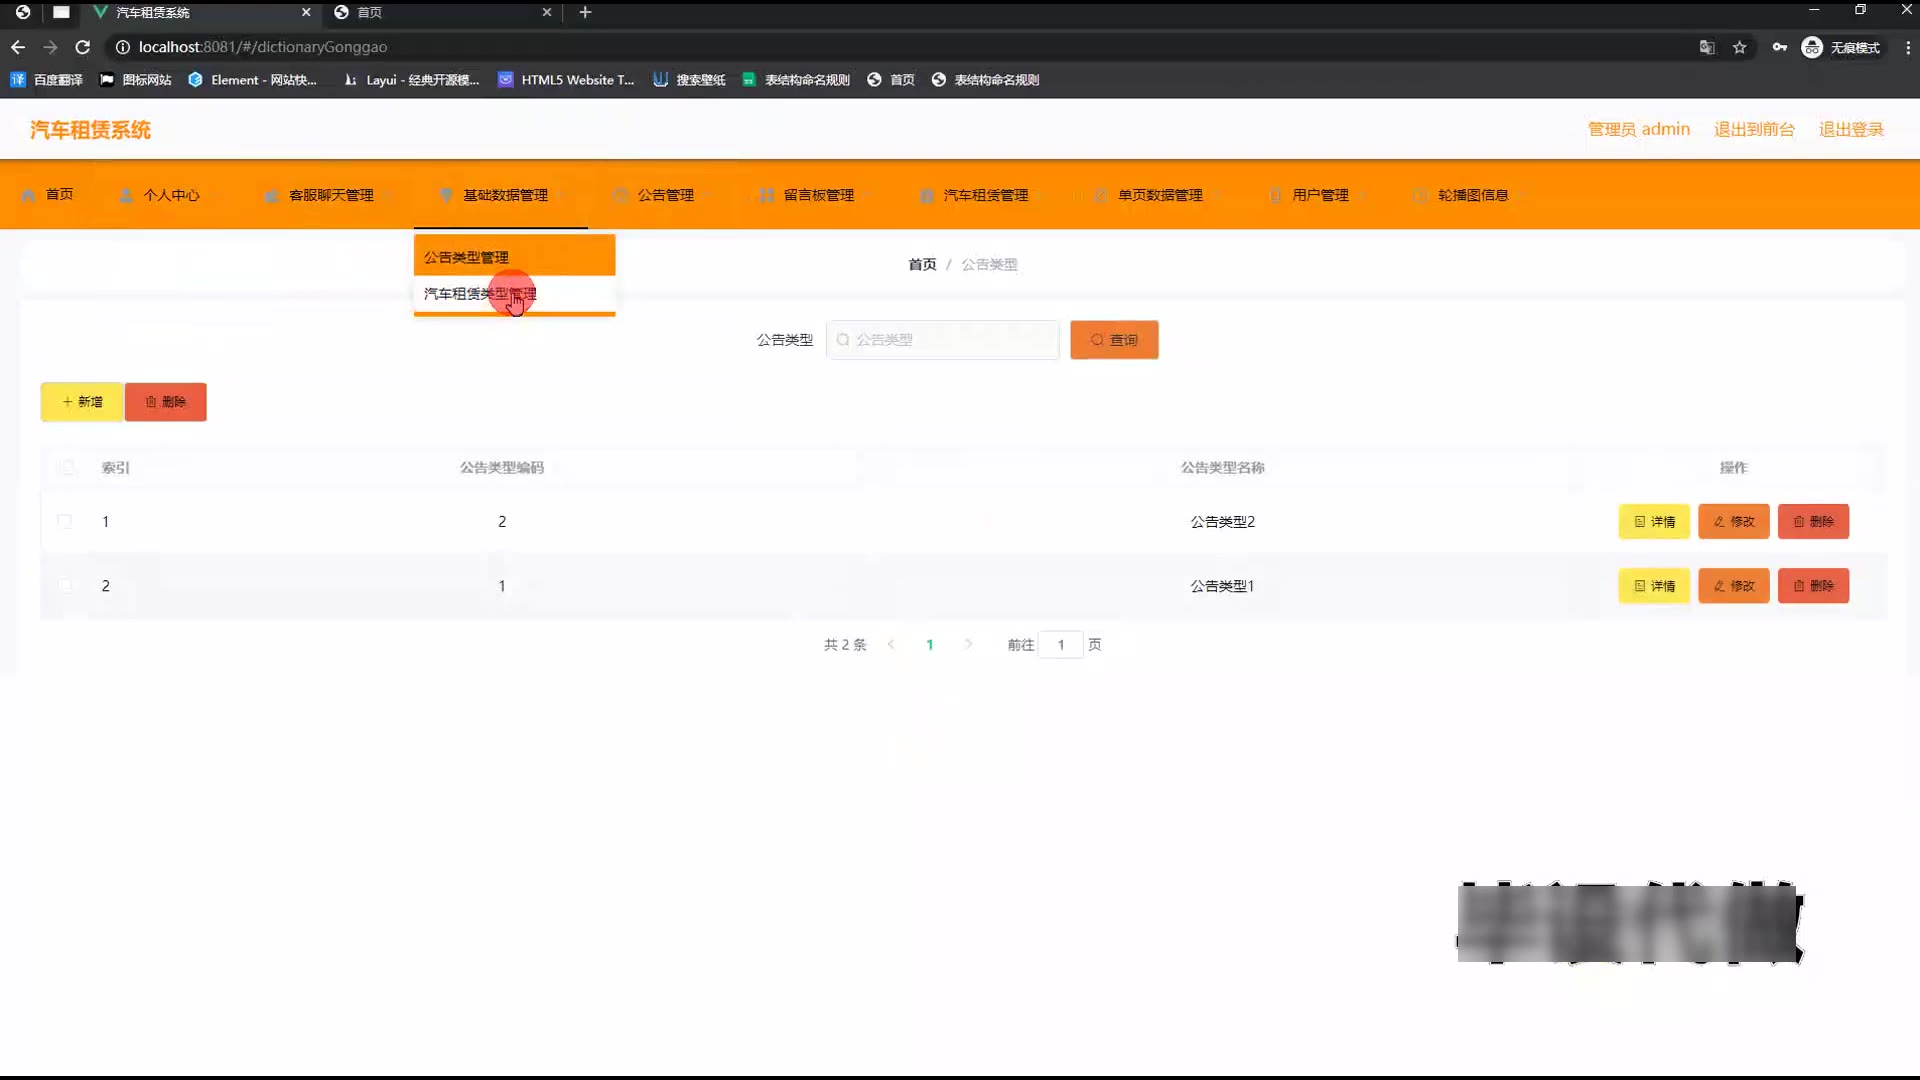This screenshot has width=1920, height=1080.
Task: Select 汽车租赁类型管理 submenu item
Action: coord(480,294)
